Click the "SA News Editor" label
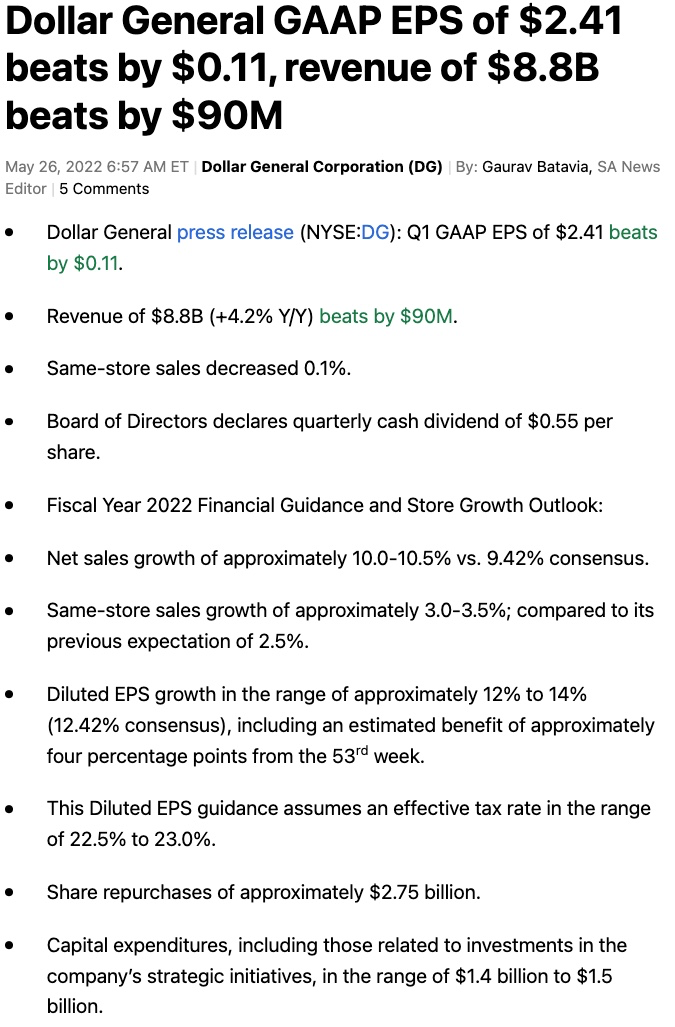This screenshot has height=1027, width=675. 628,167
